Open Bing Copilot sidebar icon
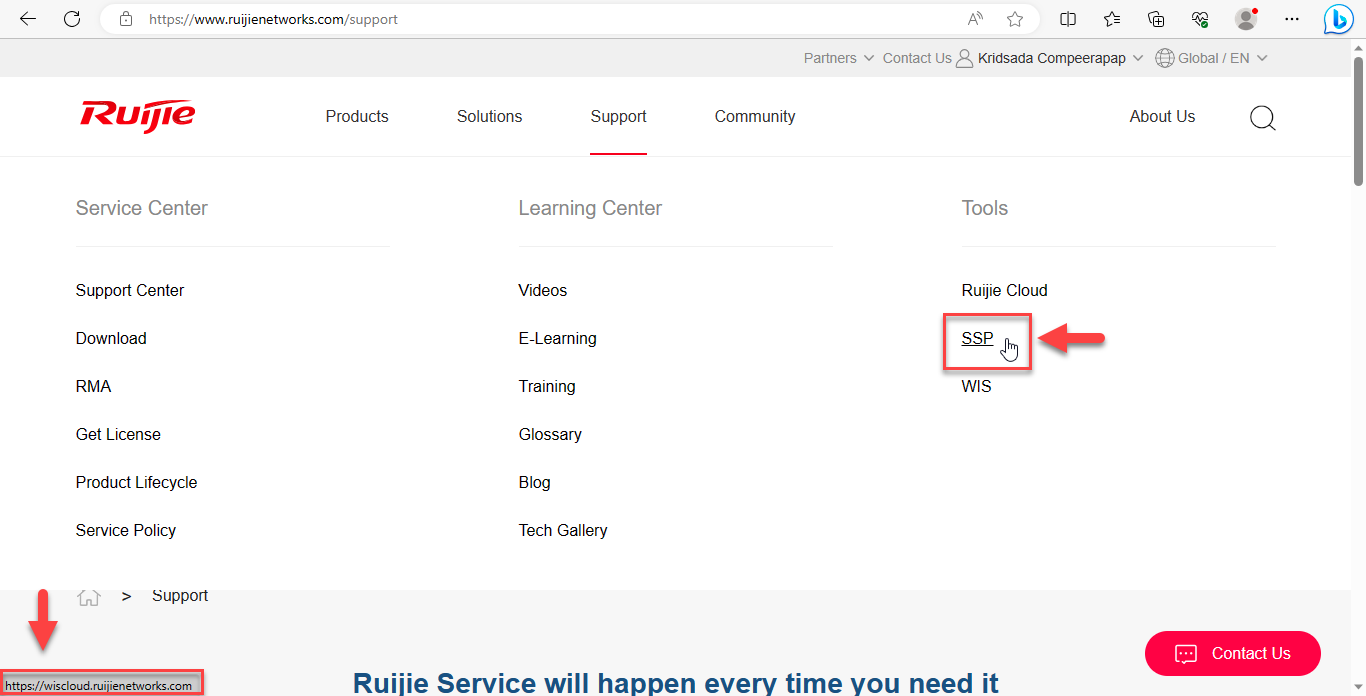This screenshot has height=696, width=1366. 1339,19
